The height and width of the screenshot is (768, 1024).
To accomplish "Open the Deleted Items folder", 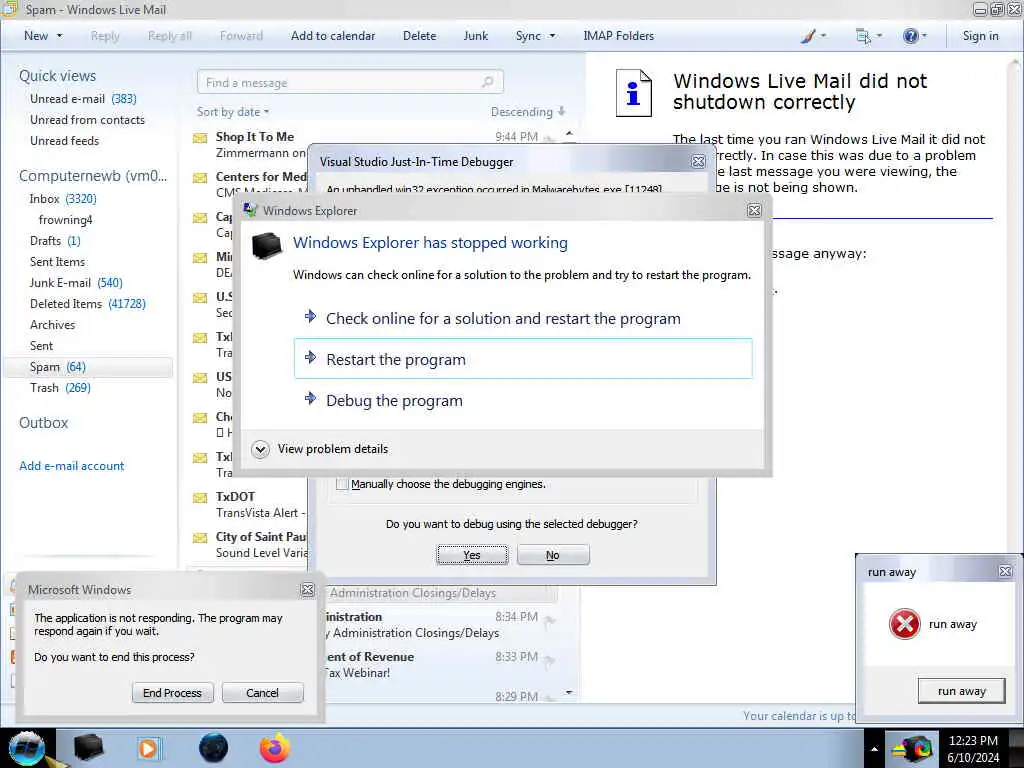I will (88, 304).
